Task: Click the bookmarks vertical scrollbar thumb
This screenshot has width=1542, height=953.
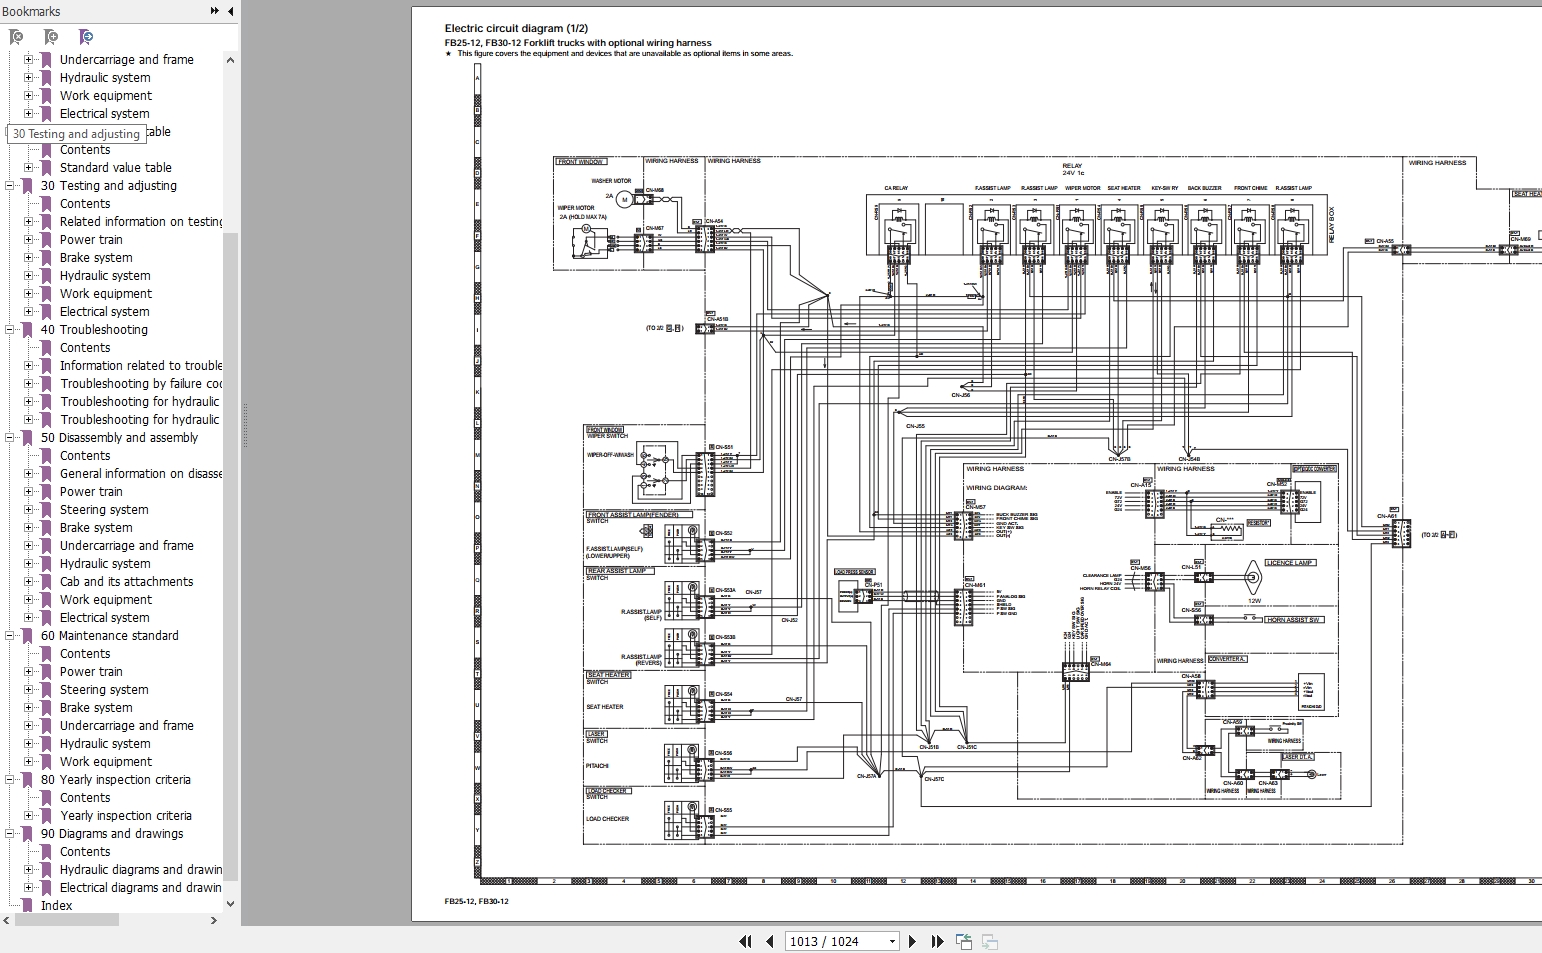Action: pos(230,555)
